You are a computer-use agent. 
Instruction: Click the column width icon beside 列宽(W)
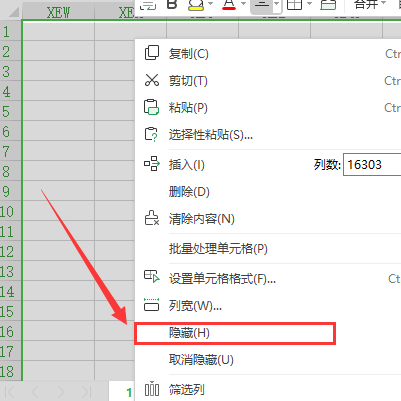coord(151,304)
